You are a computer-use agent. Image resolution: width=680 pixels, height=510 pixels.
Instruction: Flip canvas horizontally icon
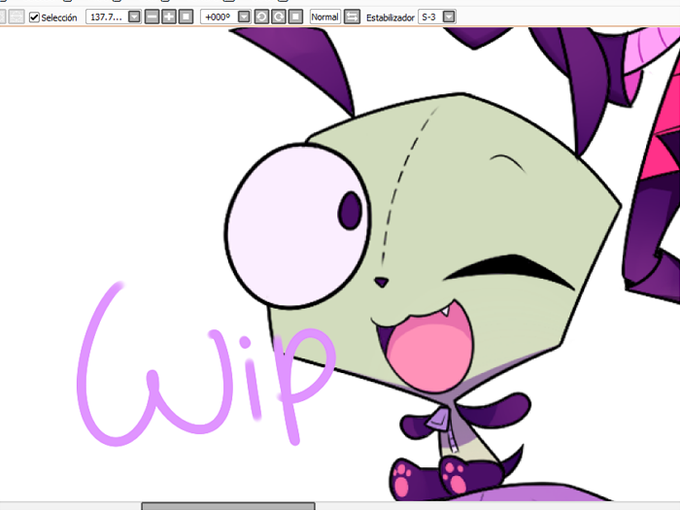click(x=352, y=17)
